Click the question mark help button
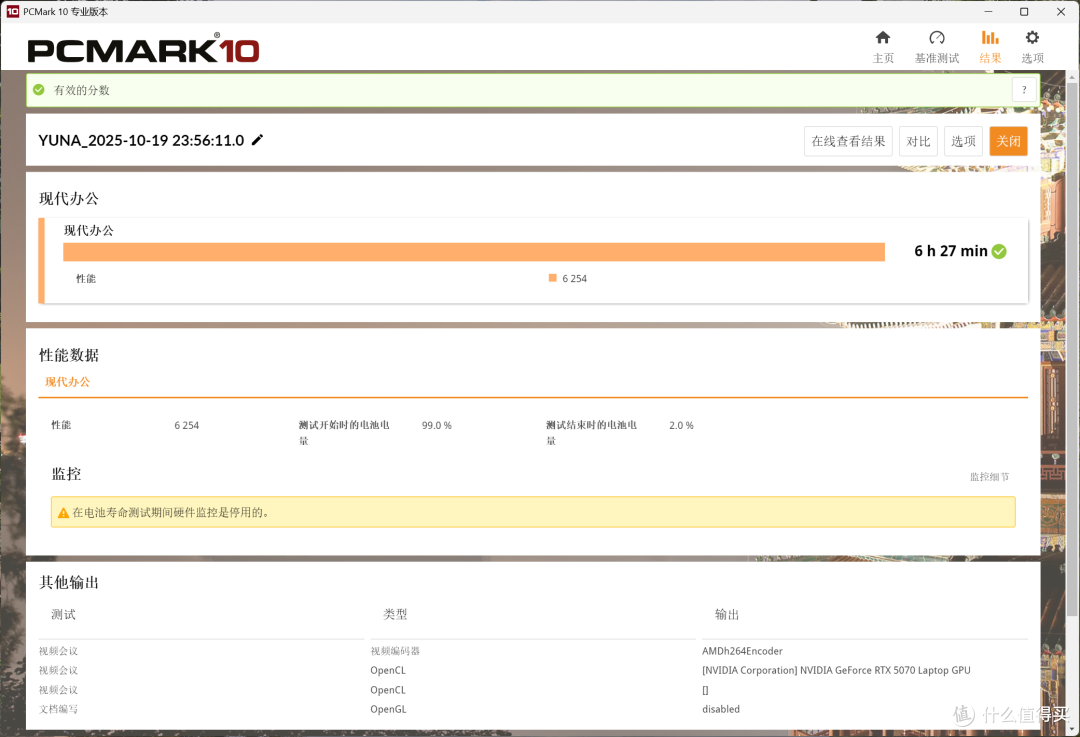Screen dimensions: 1080x737 [1024, 90]
